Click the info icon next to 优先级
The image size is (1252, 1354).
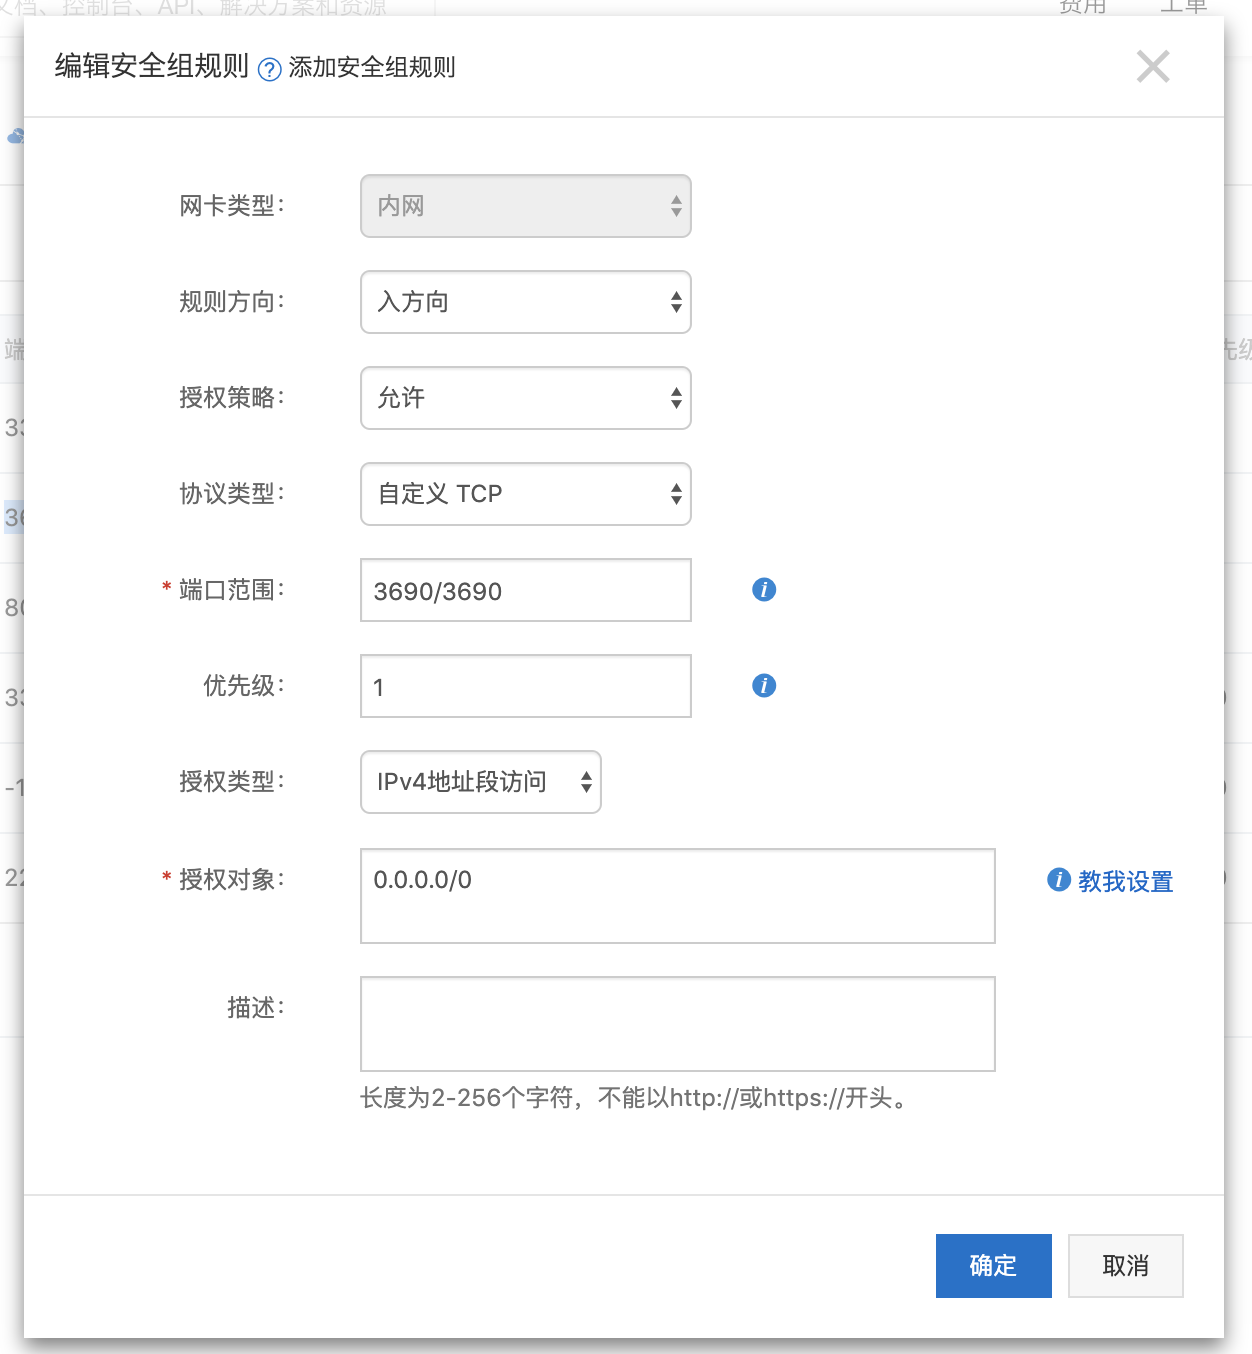click(x=763, y=686)
